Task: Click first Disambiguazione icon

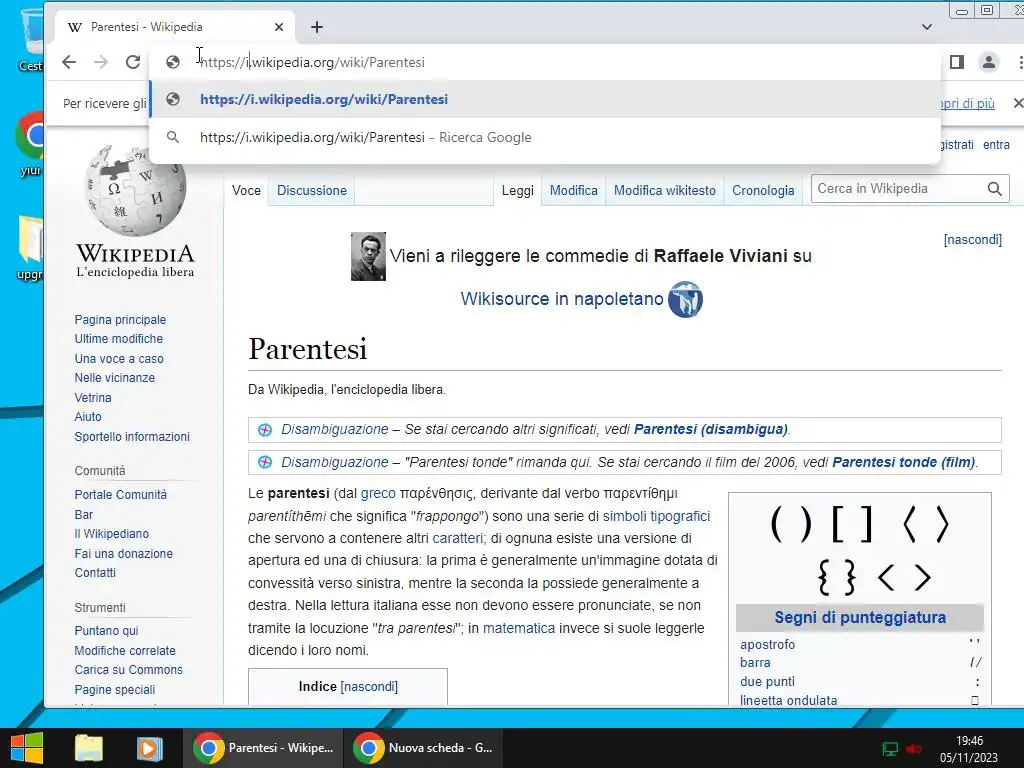Action: click(x=264, y=430)
